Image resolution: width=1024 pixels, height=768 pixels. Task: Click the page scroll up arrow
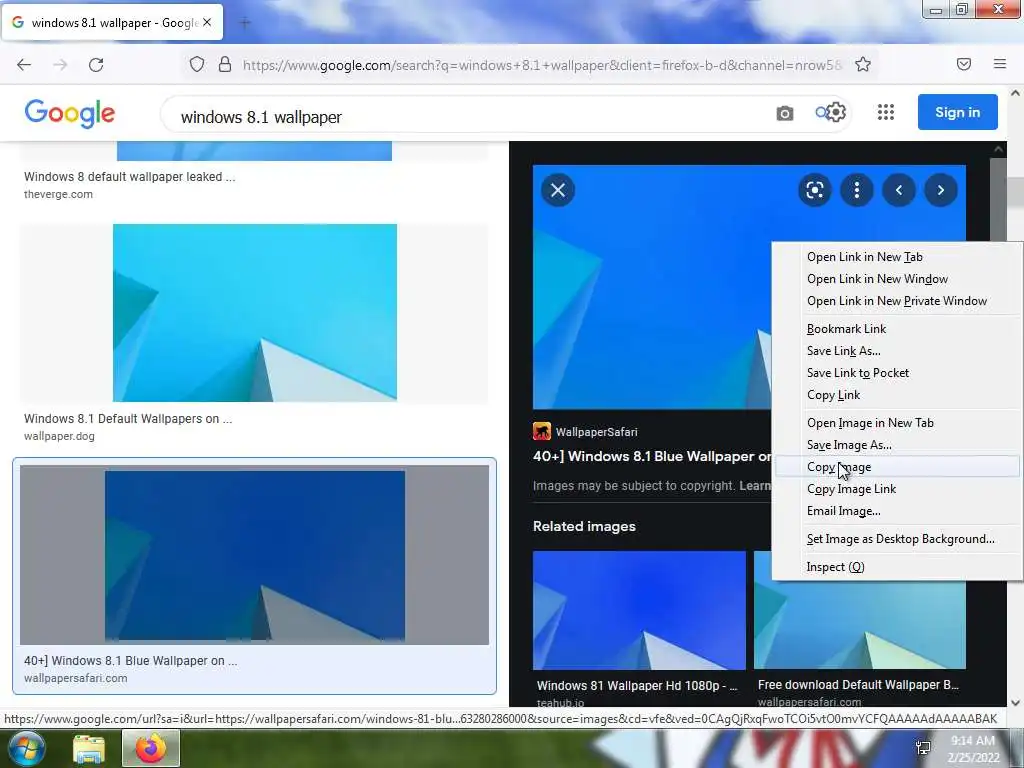pos(1015,93)
